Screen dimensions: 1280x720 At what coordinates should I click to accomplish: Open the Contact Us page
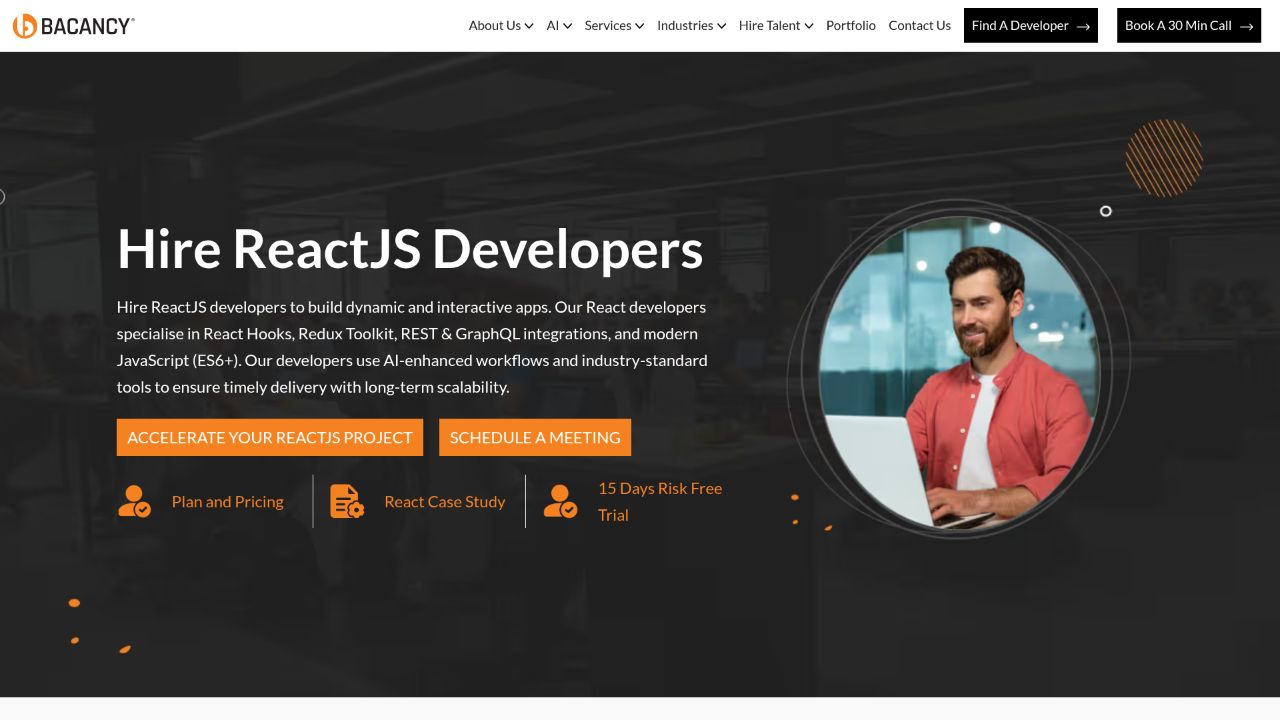click(x=919, y=26)
